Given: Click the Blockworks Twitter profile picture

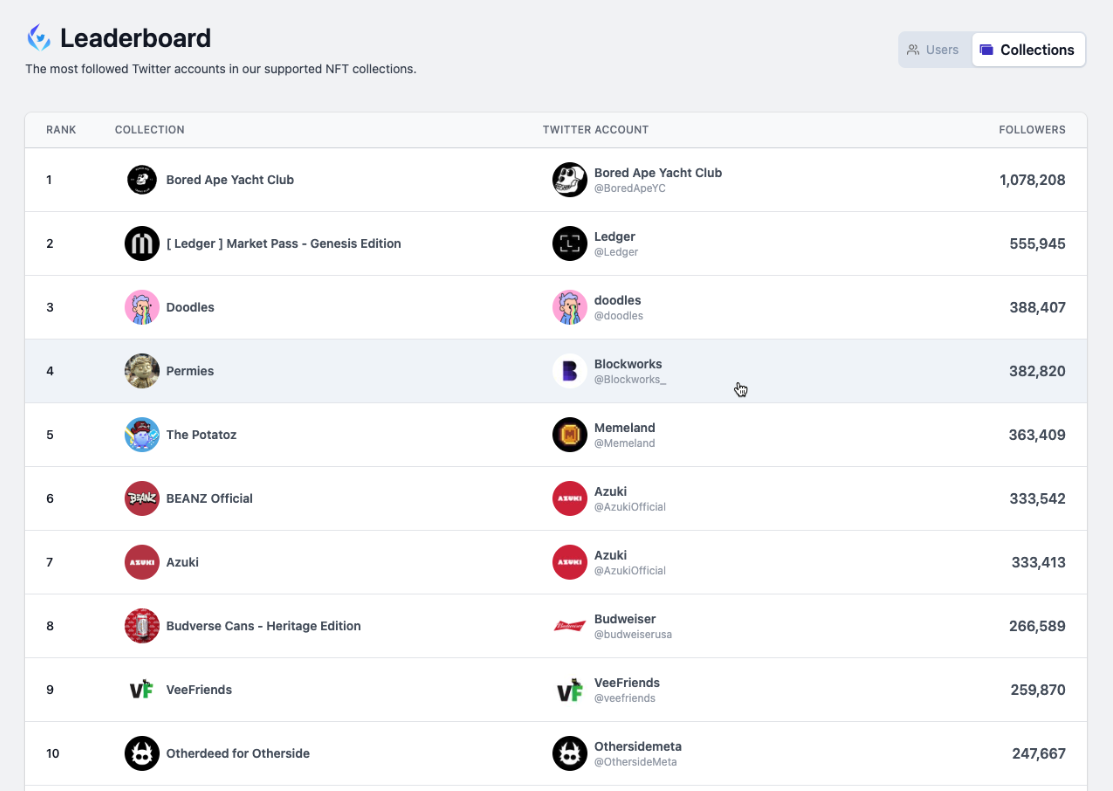Looking at the screenshot, I should 570,371.
